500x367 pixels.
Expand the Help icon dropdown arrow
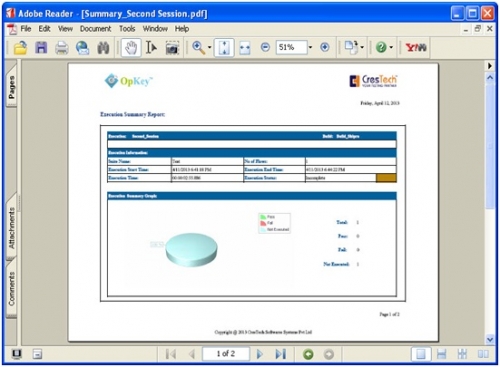pos(391,47)
